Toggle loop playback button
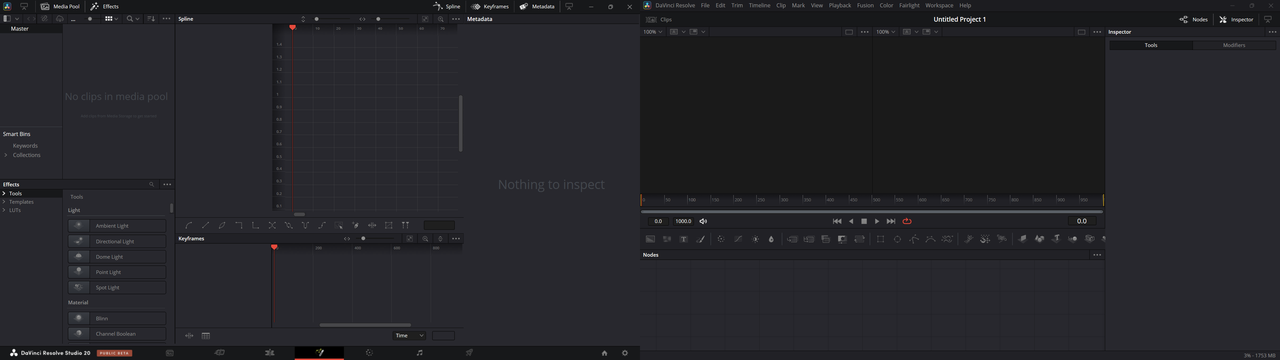Screen dimensions: 1280x360 (907, 221)
